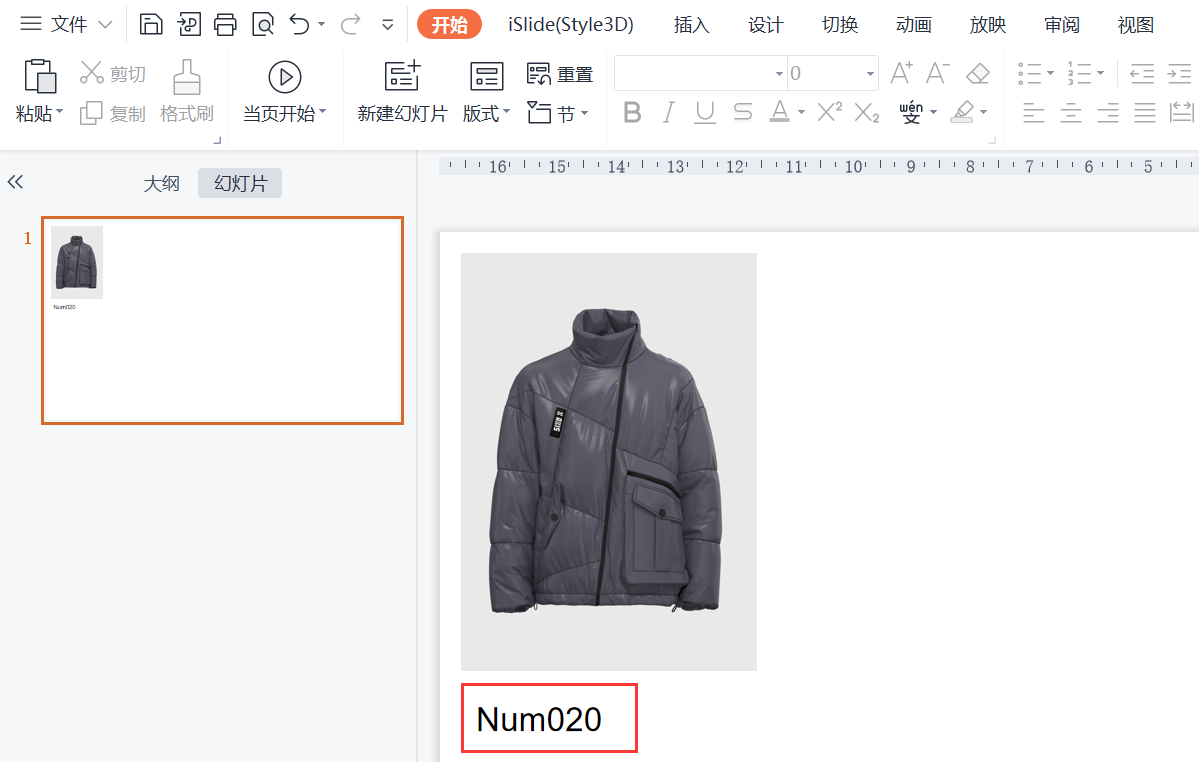Viewport: 1199px width, 762px height.
Task: Switch to the 大纲 outline tab
Action: (161, 183)
